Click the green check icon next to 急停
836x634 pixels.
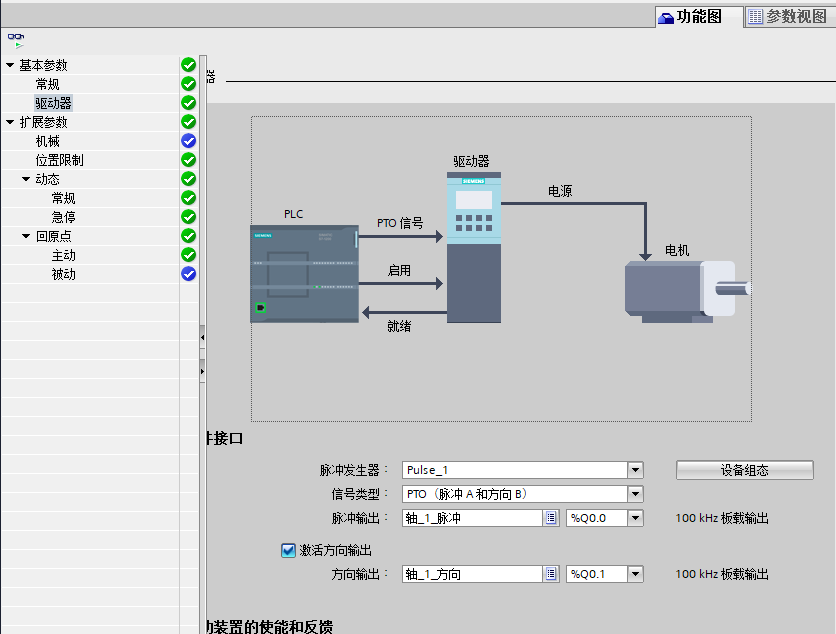point(188,216)
